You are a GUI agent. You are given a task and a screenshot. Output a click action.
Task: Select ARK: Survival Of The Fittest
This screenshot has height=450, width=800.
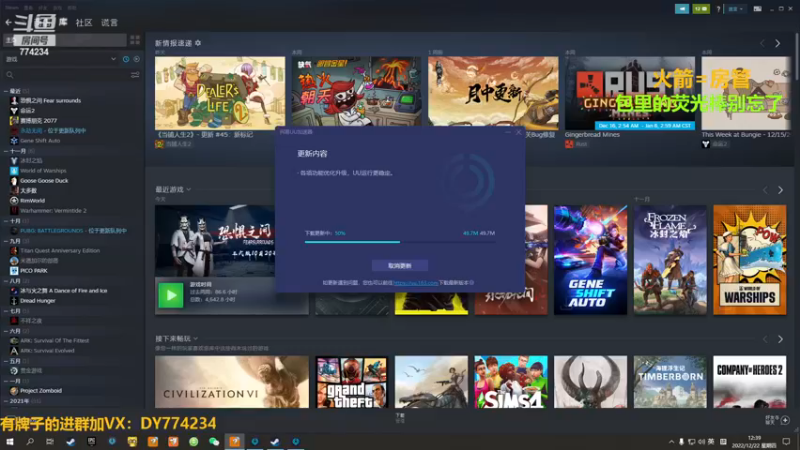tap(54, 340)
